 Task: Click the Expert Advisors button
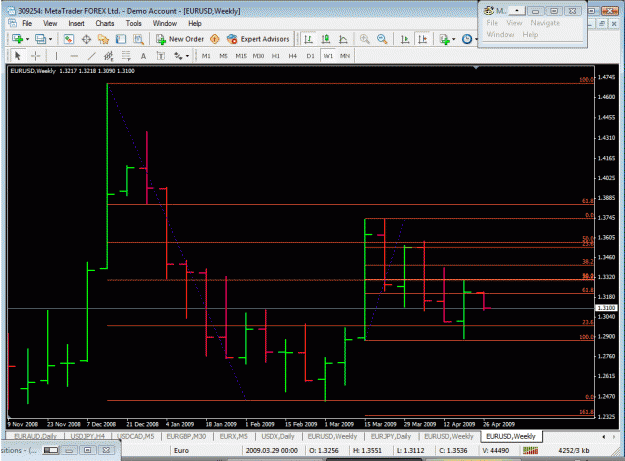tap(258, 39)
